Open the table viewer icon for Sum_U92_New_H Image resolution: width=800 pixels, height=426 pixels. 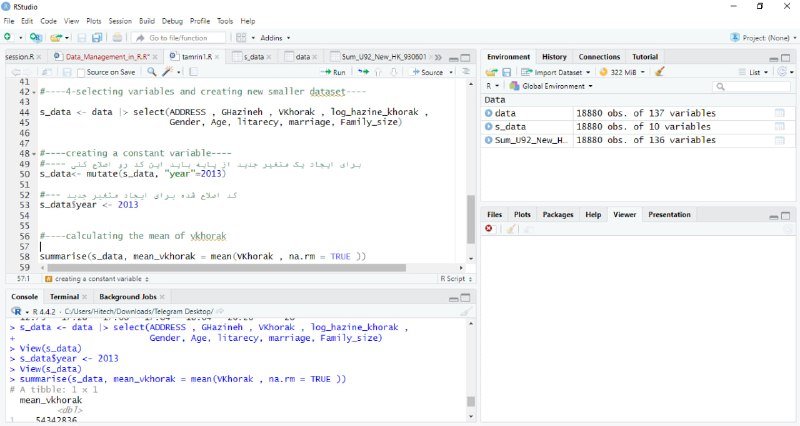[x=780, y=140]
